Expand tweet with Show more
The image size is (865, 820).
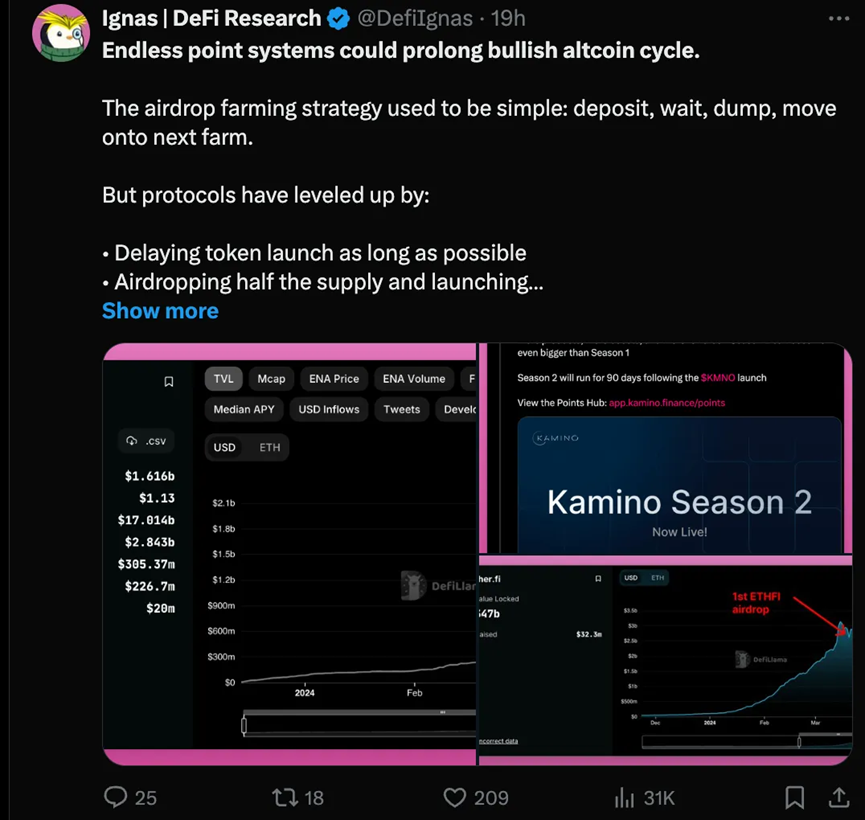[160, 311]
